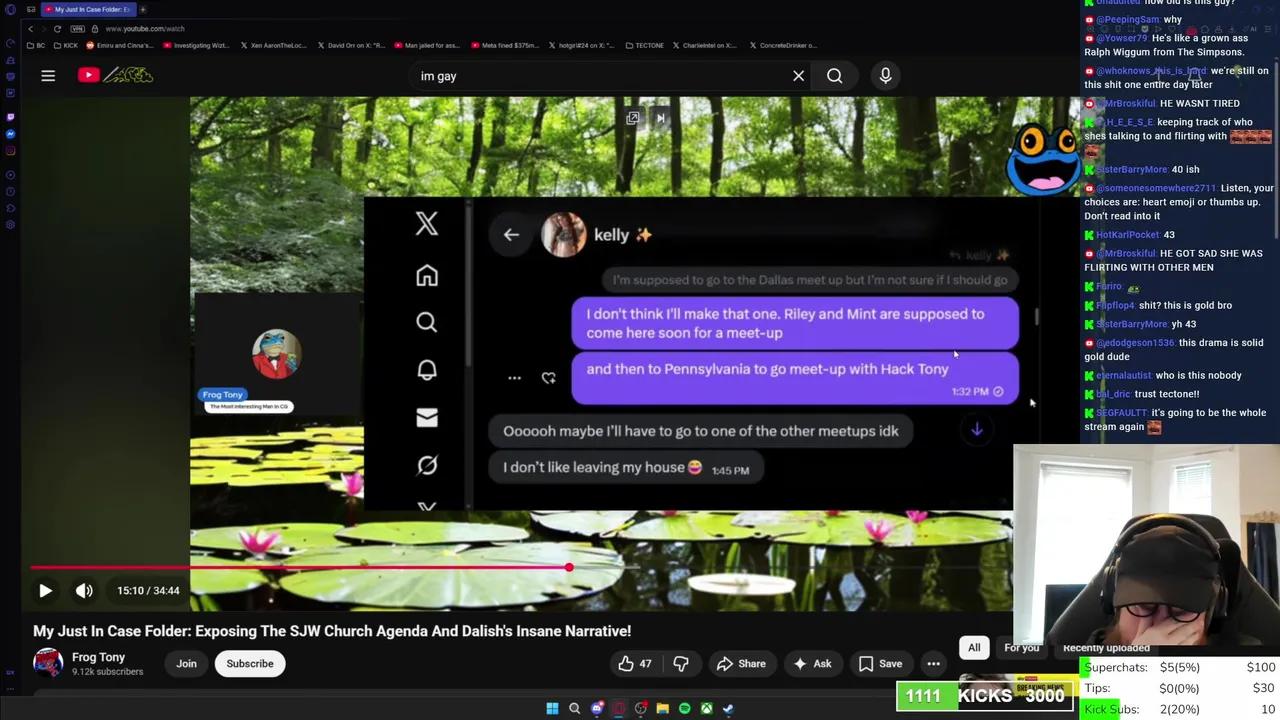The width and height of the screenshot is (1280, 720).
Task: Open OBS Studio from the taskbar
Action: pyautogui.click(x=641, y=709)
